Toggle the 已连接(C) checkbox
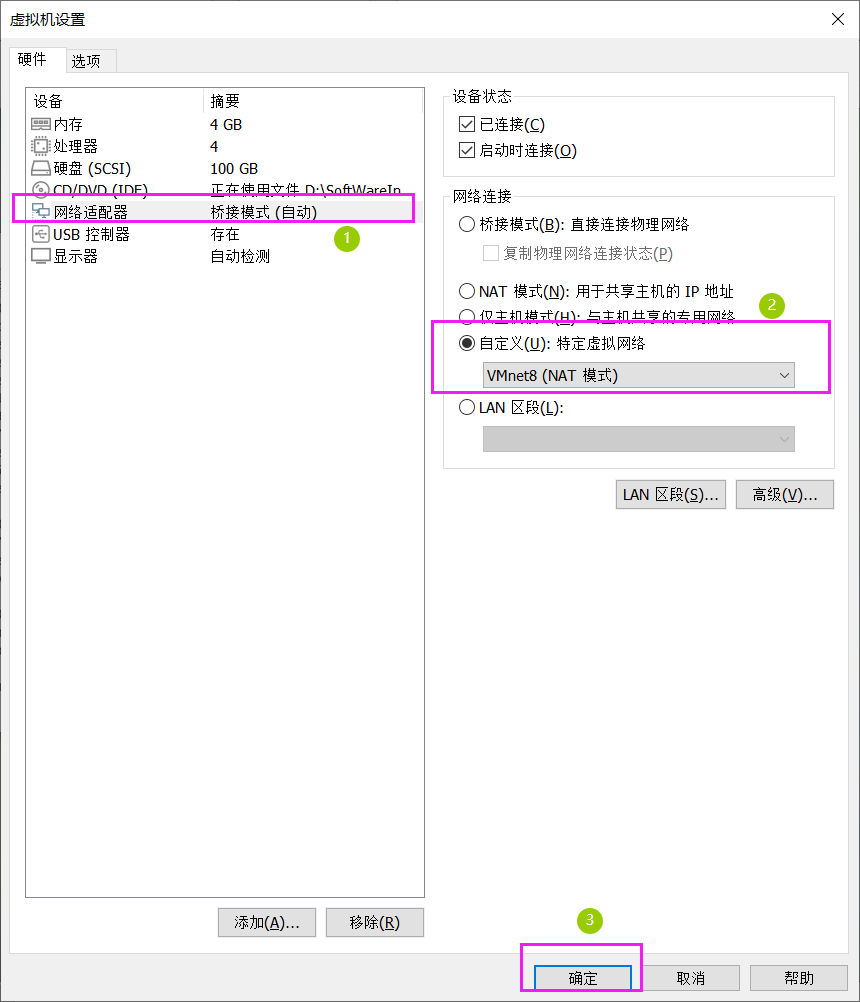860x1002 pixels. tap(467, 124)
